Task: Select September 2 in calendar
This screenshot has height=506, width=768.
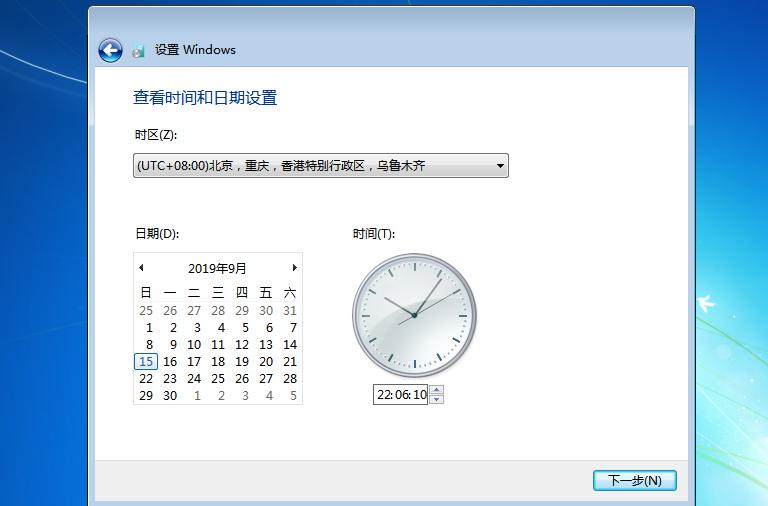Action: (x=173, y=328)
